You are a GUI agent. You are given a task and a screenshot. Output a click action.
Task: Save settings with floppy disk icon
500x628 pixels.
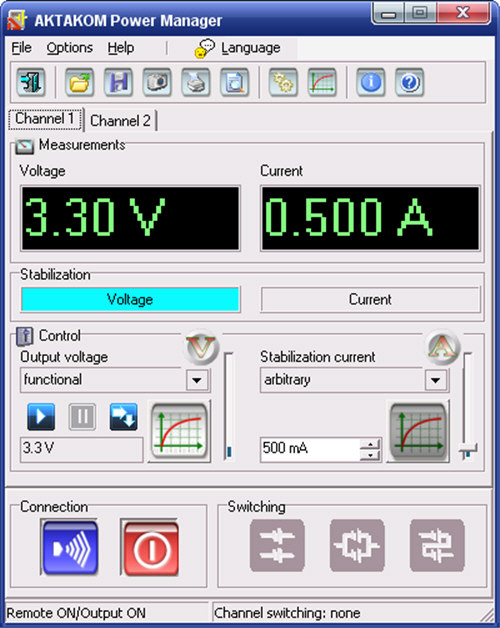(118, 82)
